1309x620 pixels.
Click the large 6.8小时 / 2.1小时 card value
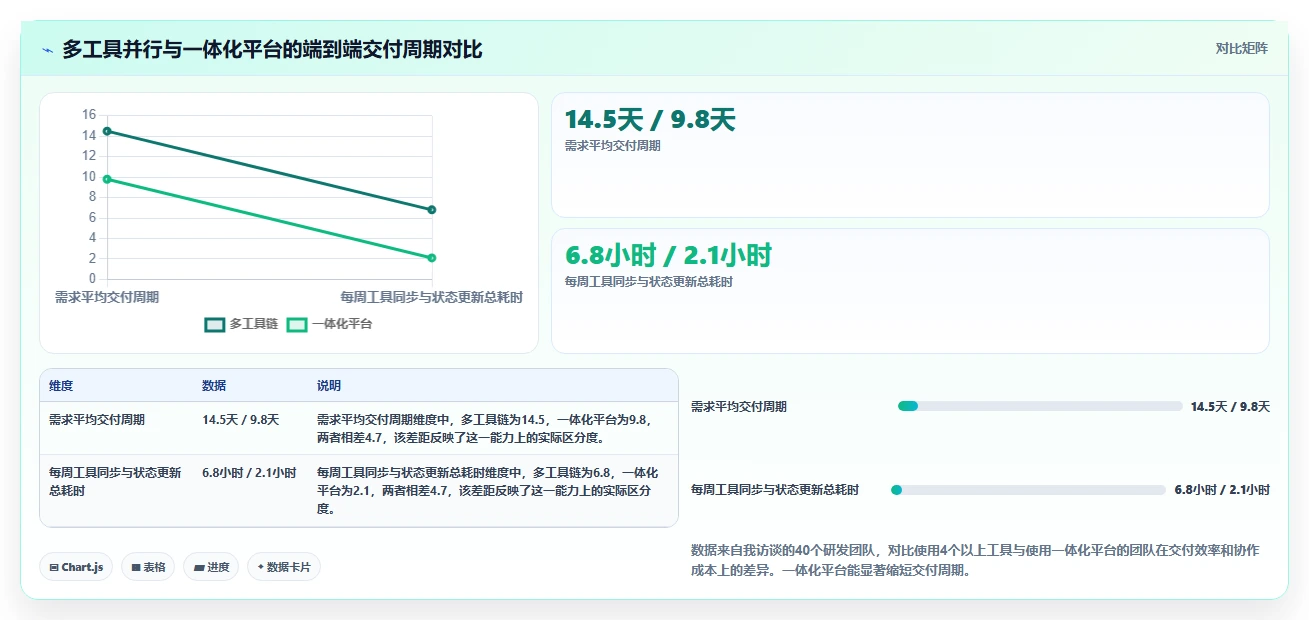[668, 256]
